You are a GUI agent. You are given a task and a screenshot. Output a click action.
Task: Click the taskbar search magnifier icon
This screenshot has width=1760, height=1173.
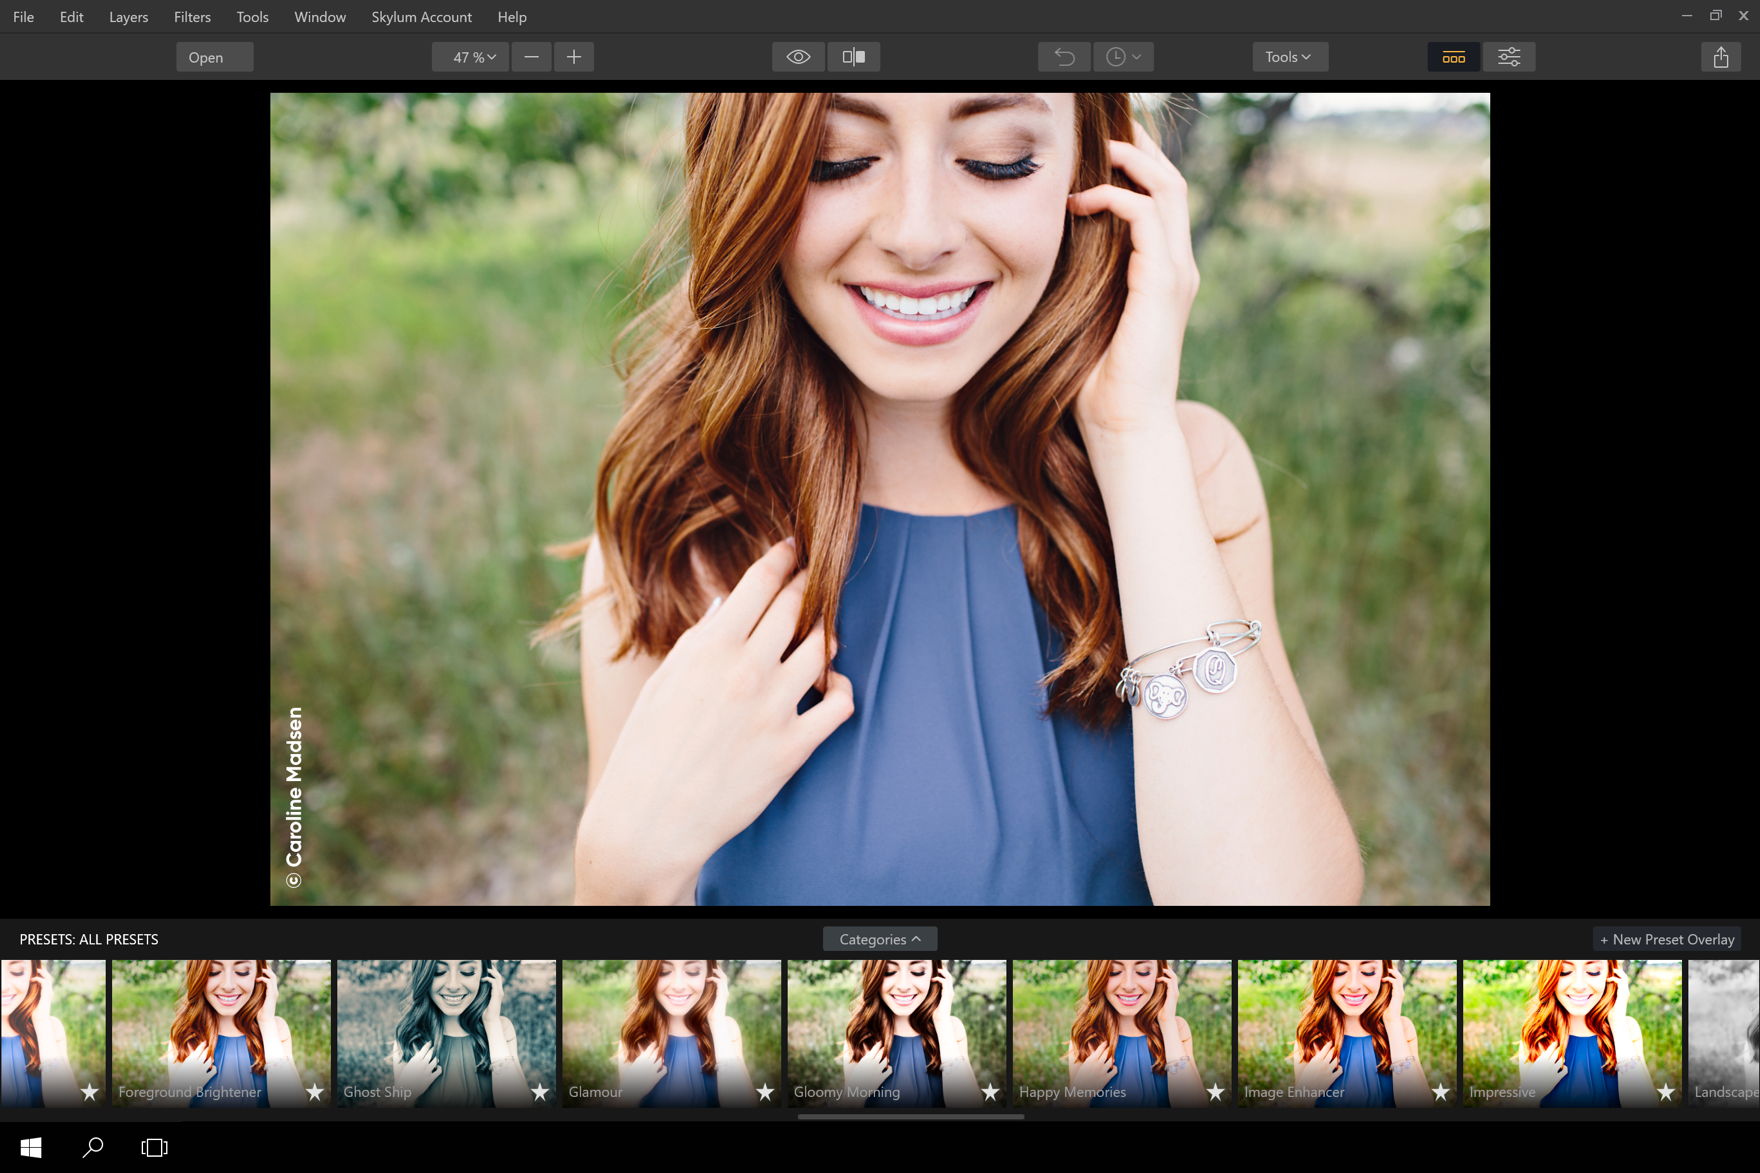[x=93, y=1147]
